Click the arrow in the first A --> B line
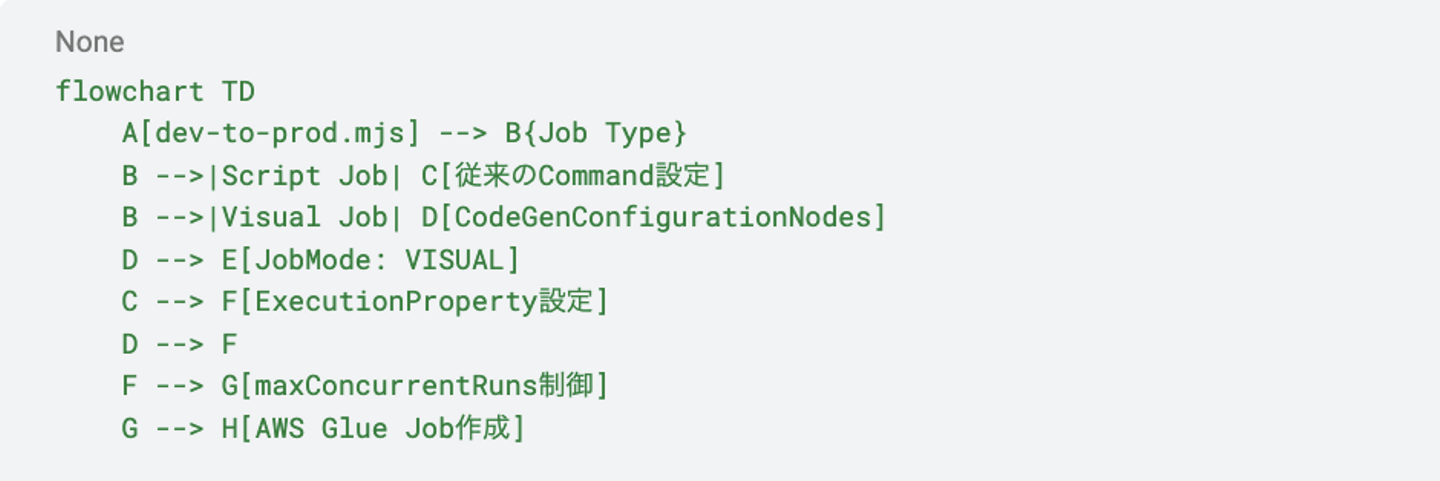The width and height of the screenshot is (1440, 481). click(x=463, y=133)
